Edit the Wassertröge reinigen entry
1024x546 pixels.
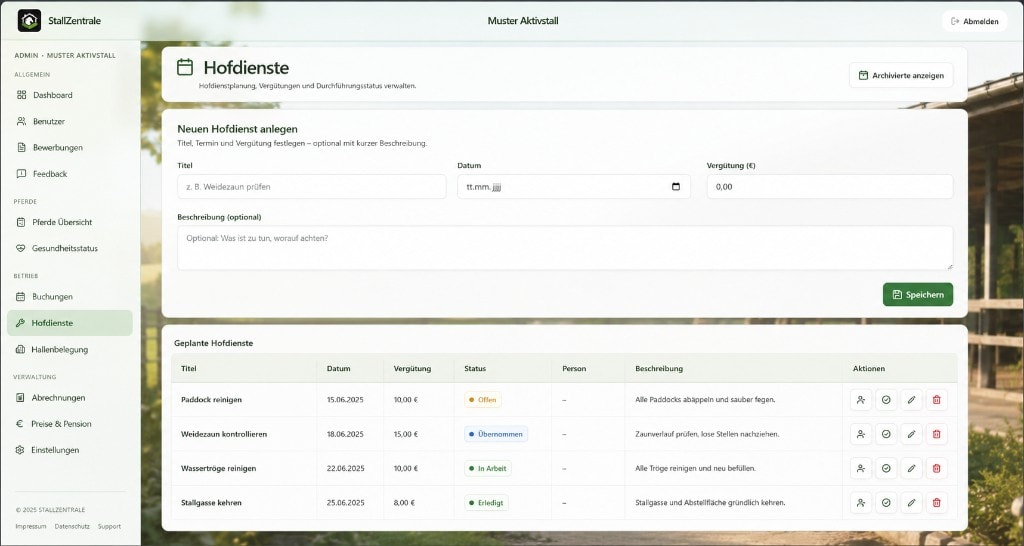[912, 468]
